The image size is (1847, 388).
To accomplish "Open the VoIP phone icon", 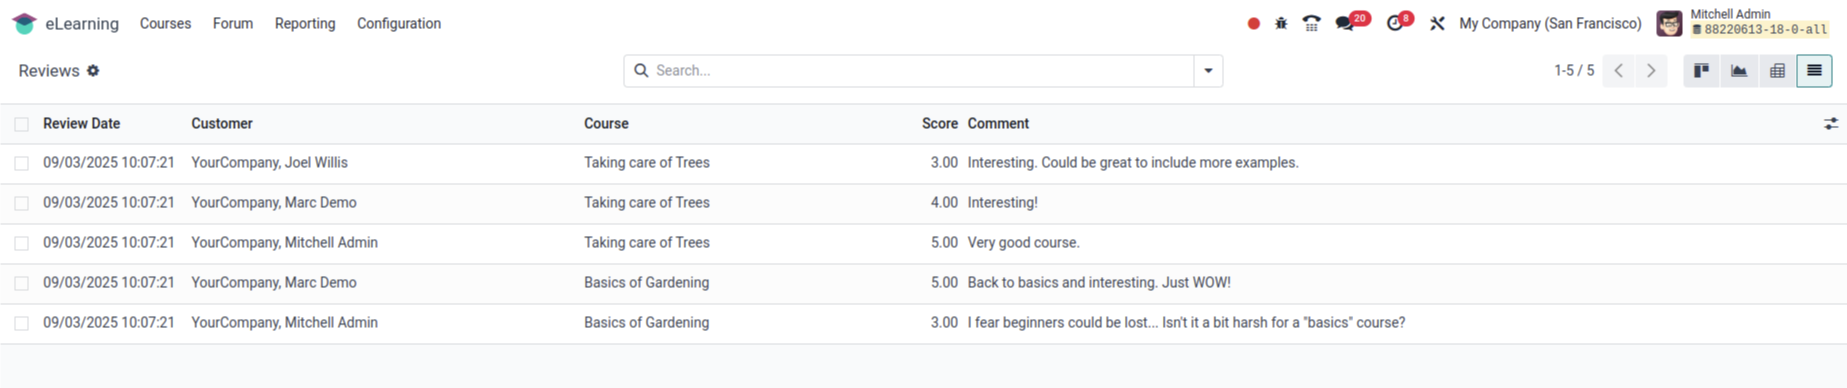I will click(x=1311, y=23).
